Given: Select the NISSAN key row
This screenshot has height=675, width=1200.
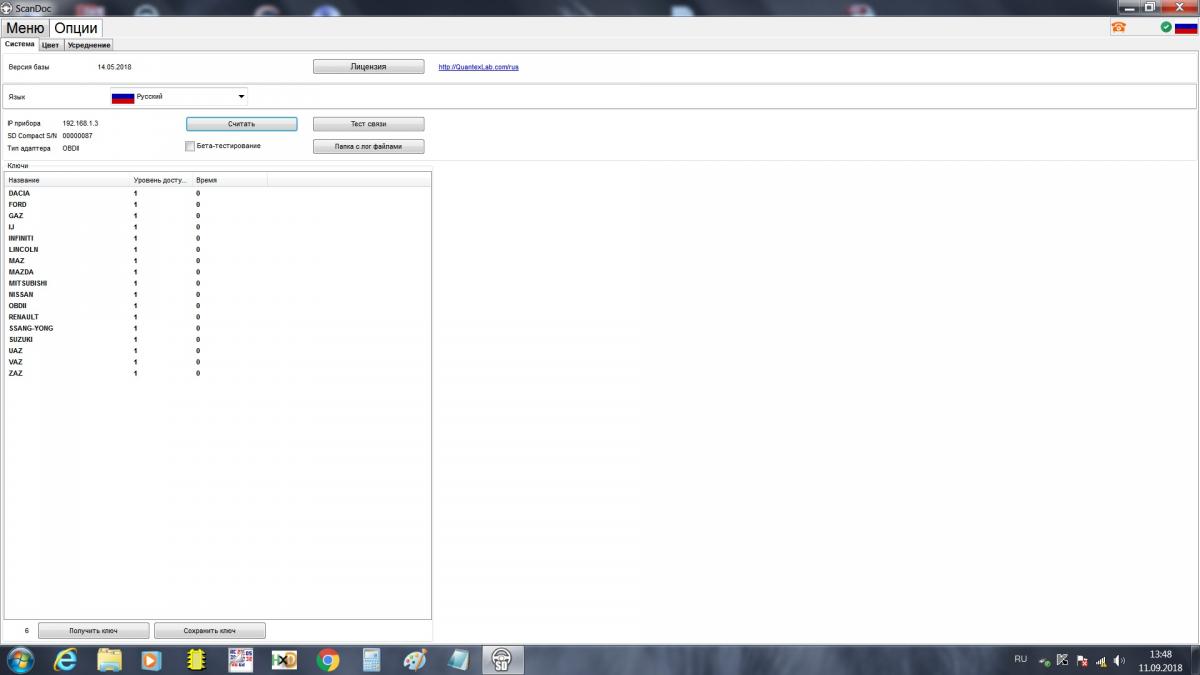Looking at the screenshot, I should (x=217, y=294).
